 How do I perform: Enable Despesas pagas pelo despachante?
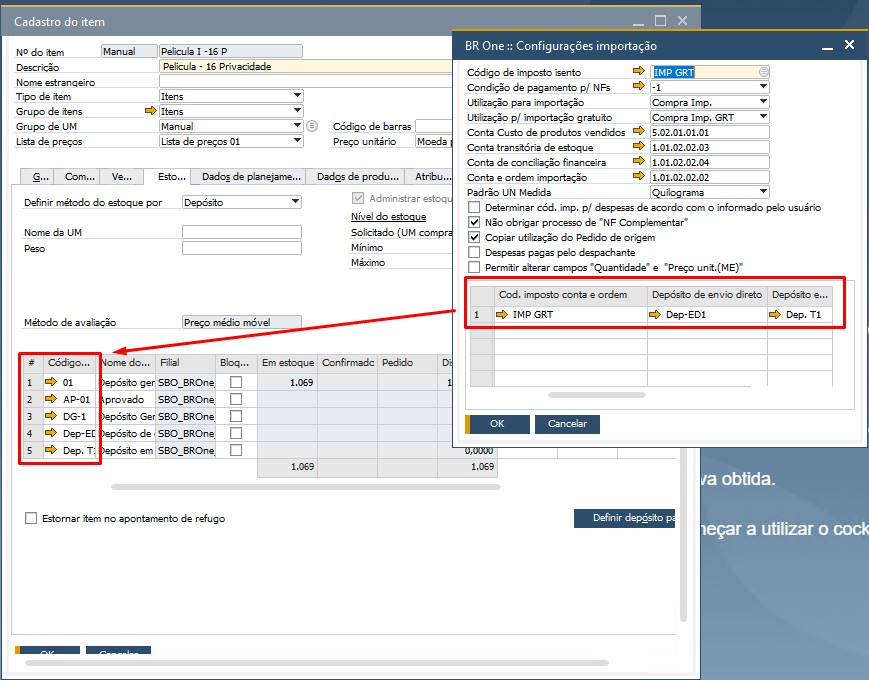[x=474, y=252]
